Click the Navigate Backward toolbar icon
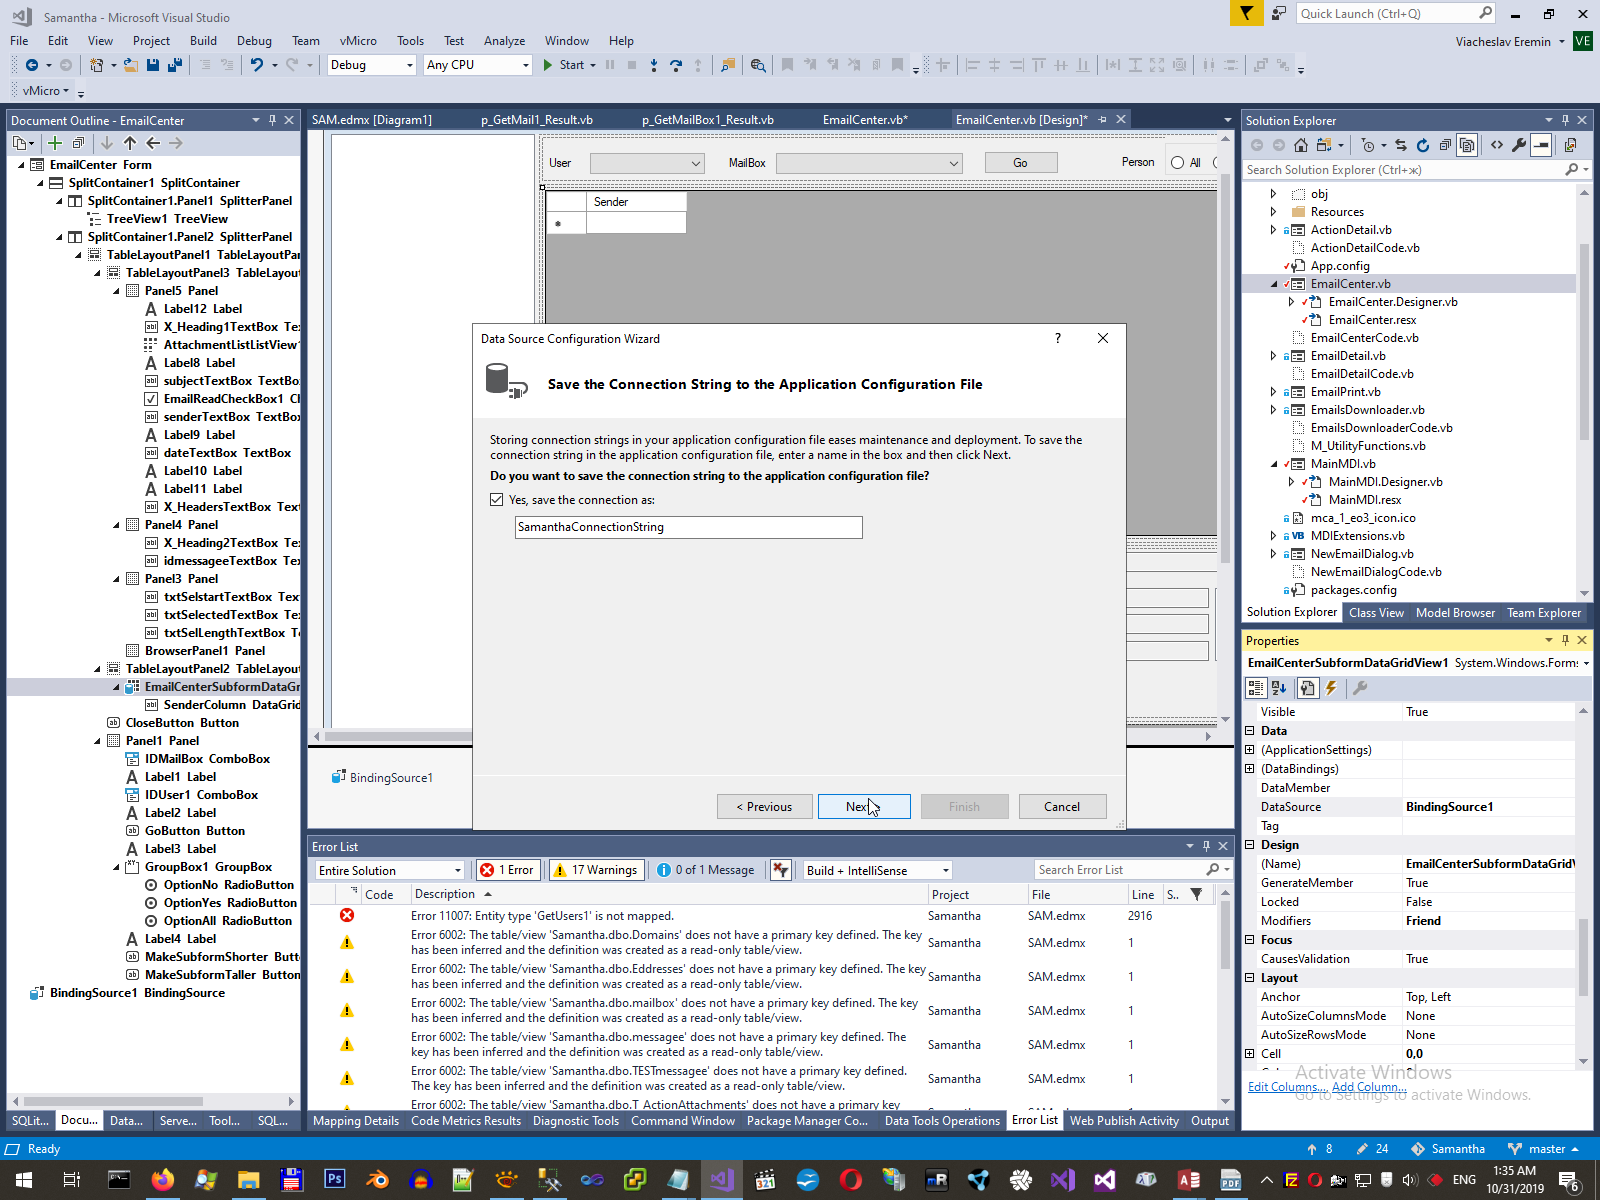 click(32, 65)
